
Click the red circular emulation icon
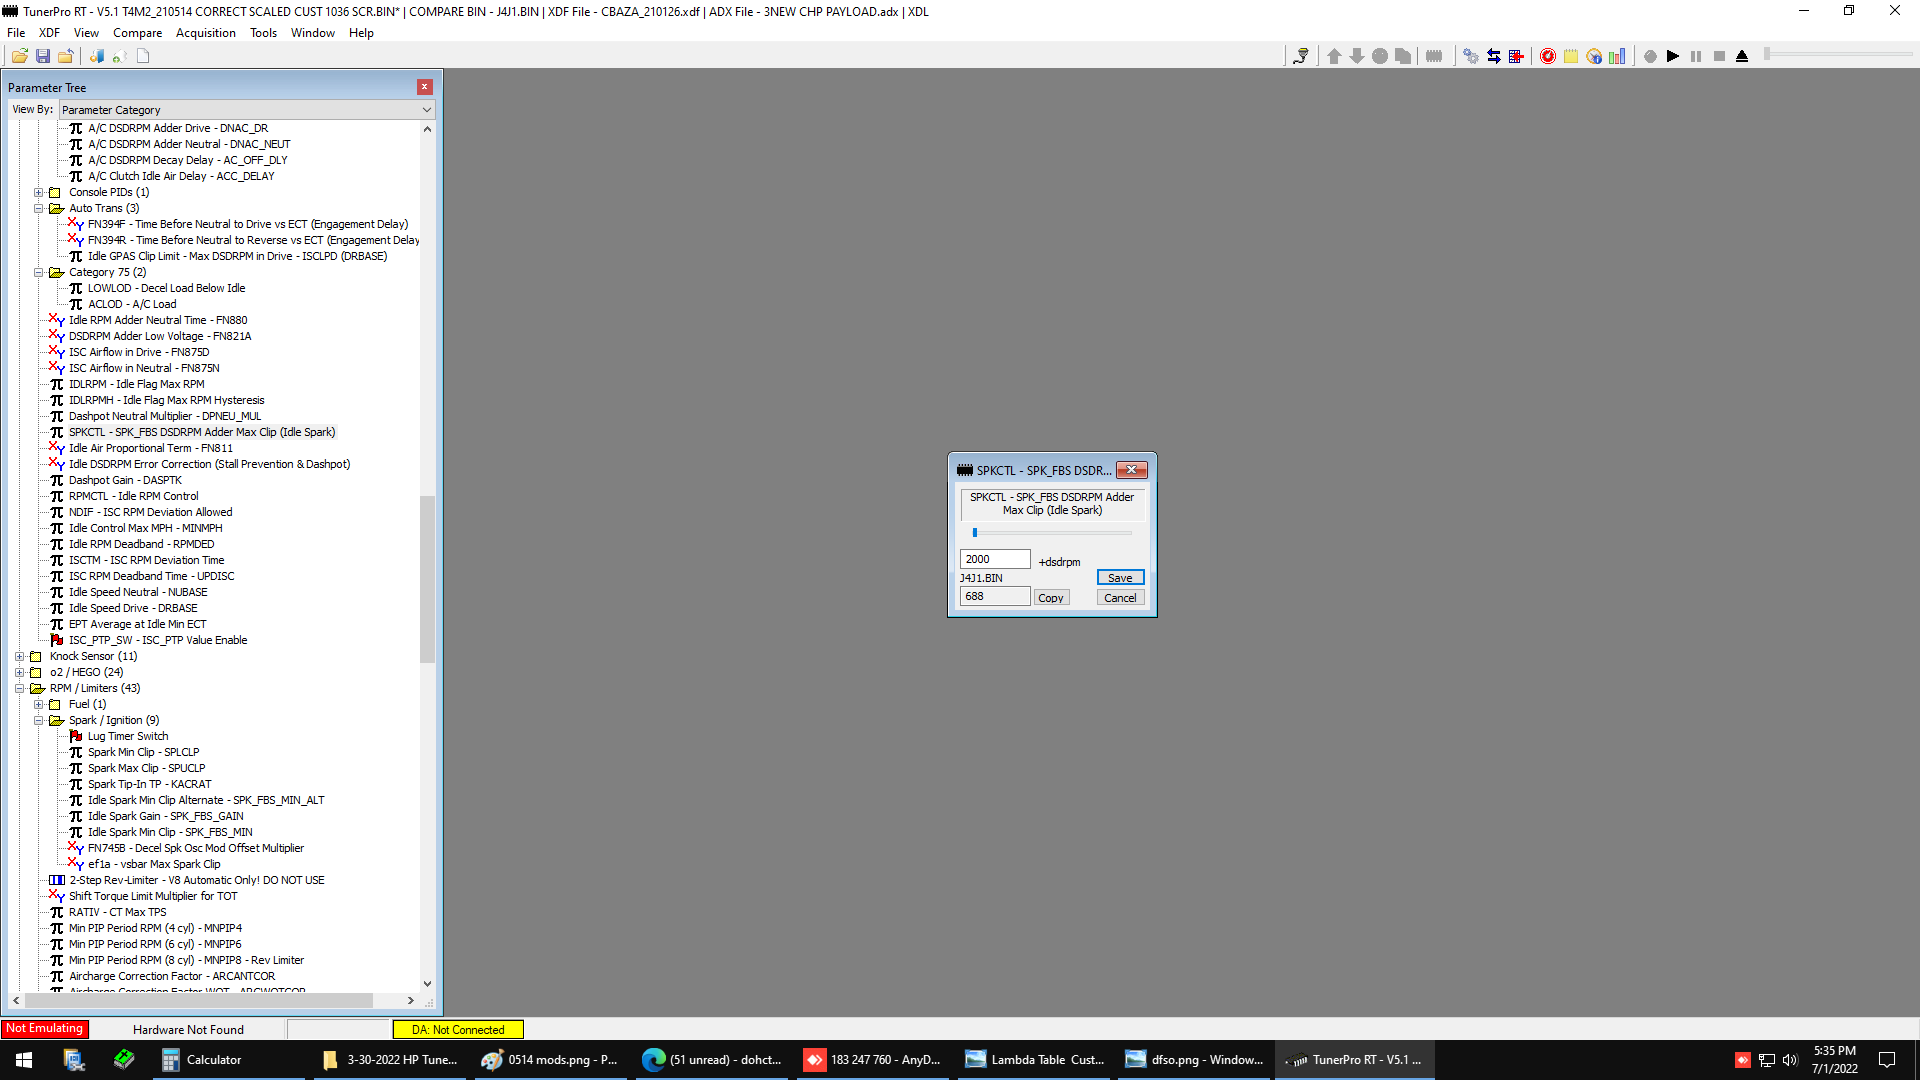(x=1547, y=56)
